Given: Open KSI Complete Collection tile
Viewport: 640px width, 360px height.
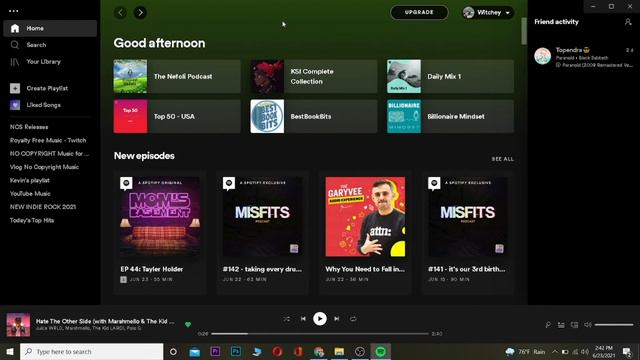Looking at the screenshot, I should point(313,76).
